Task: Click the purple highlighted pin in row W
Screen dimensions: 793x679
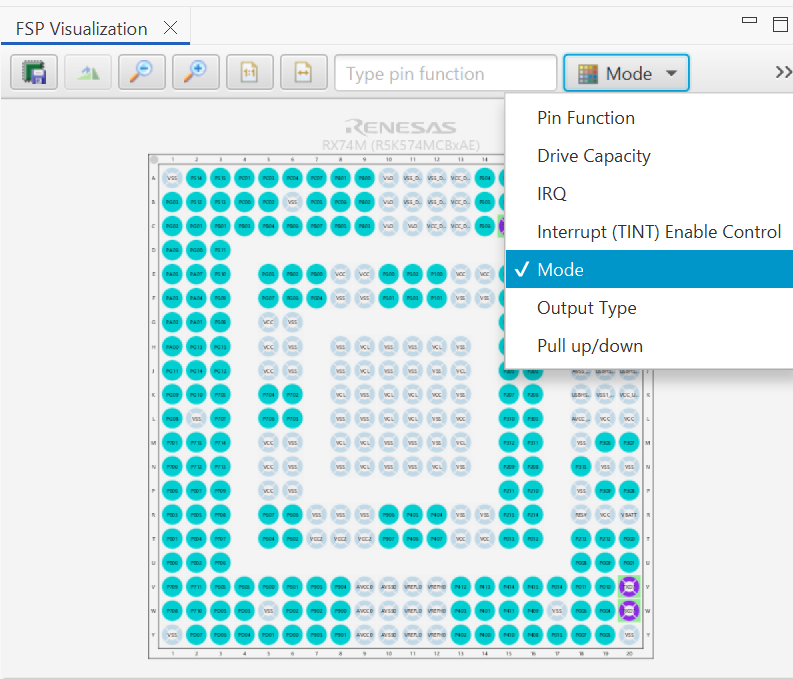Action: tap(629, 611)
